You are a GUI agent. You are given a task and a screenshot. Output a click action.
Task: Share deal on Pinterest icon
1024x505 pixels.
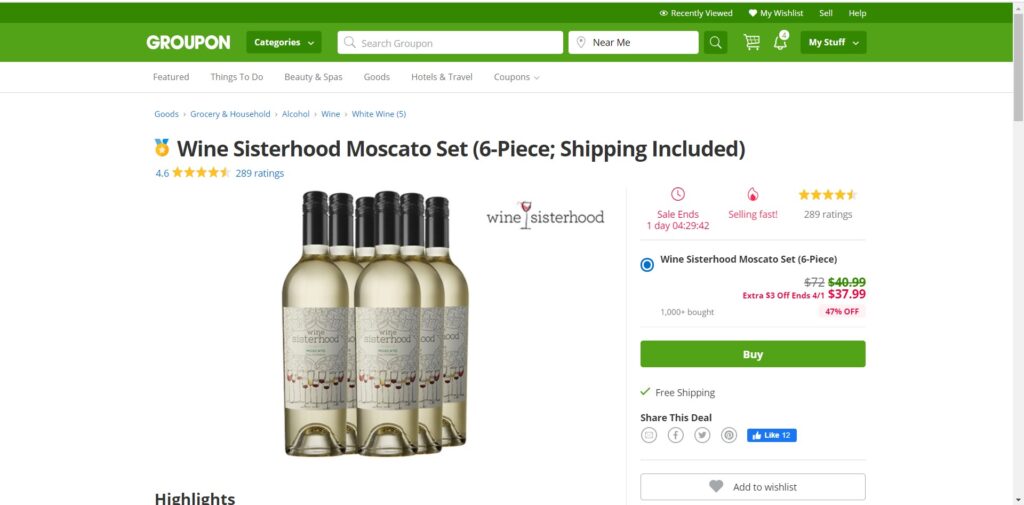(x=729, y=435)
